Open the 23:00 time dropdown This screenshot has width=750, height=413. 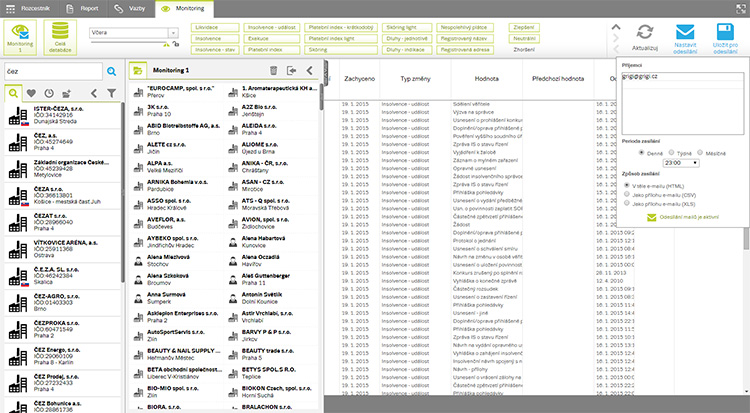tap(681, 163)
